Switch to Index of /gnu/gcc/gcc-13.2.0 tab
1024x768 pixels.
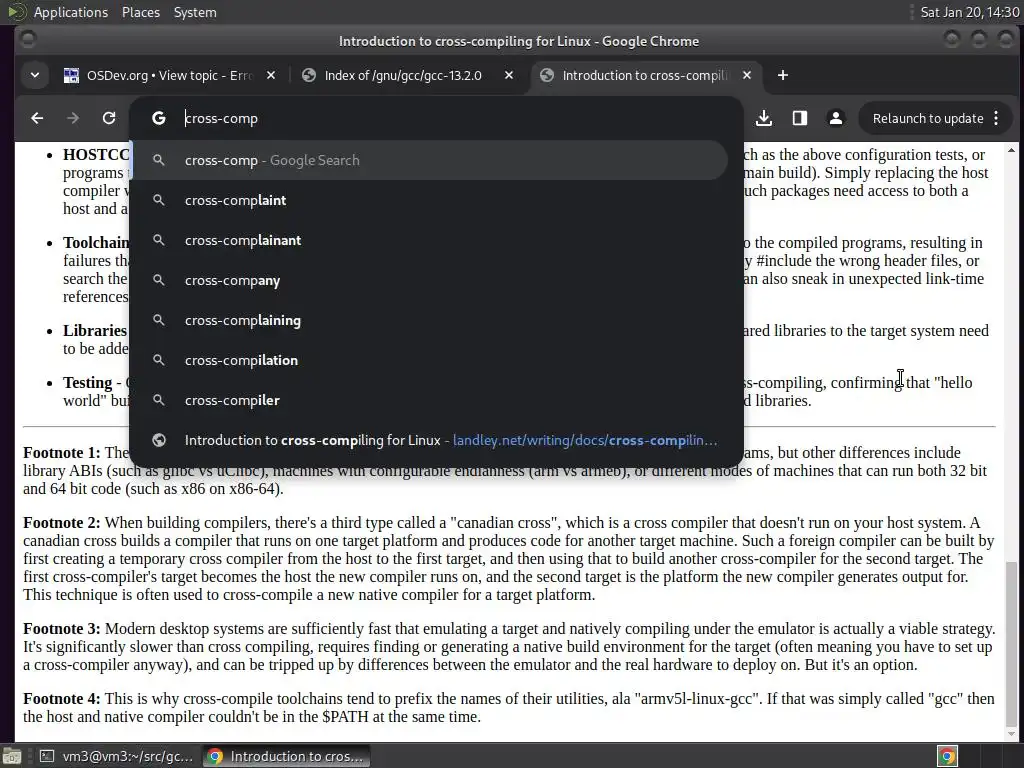tap(408, 75)
